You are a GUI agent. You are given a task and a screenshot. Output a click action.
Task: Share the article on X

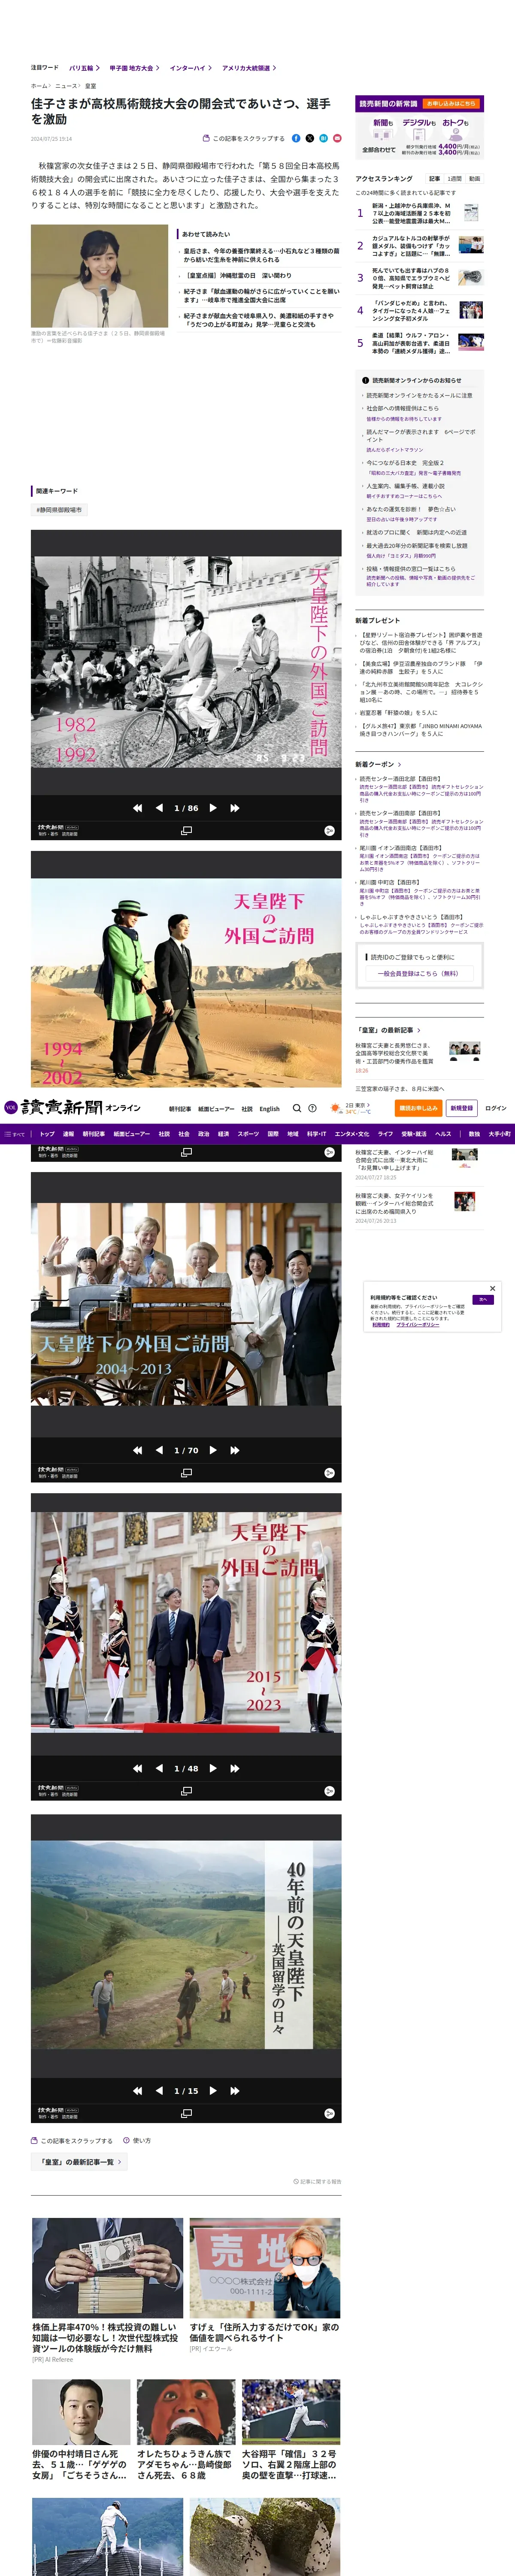pos(310,138)
